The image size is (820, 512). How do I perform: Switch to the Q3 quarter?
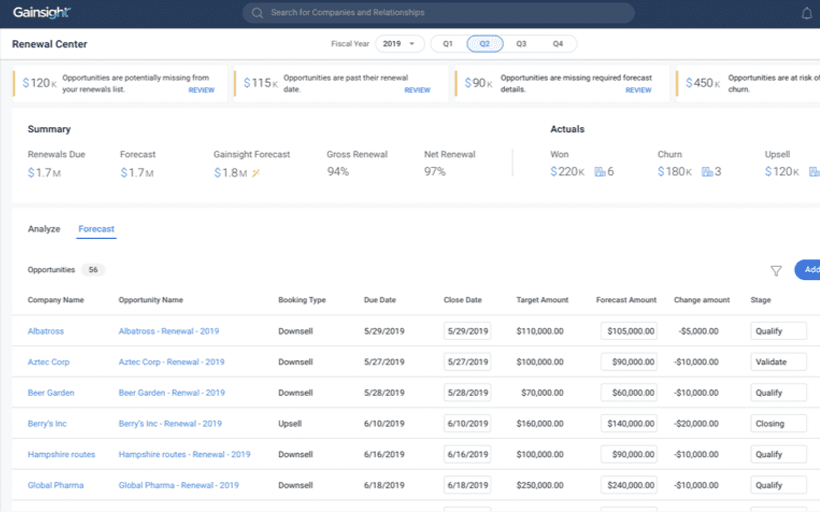[521, 44]
